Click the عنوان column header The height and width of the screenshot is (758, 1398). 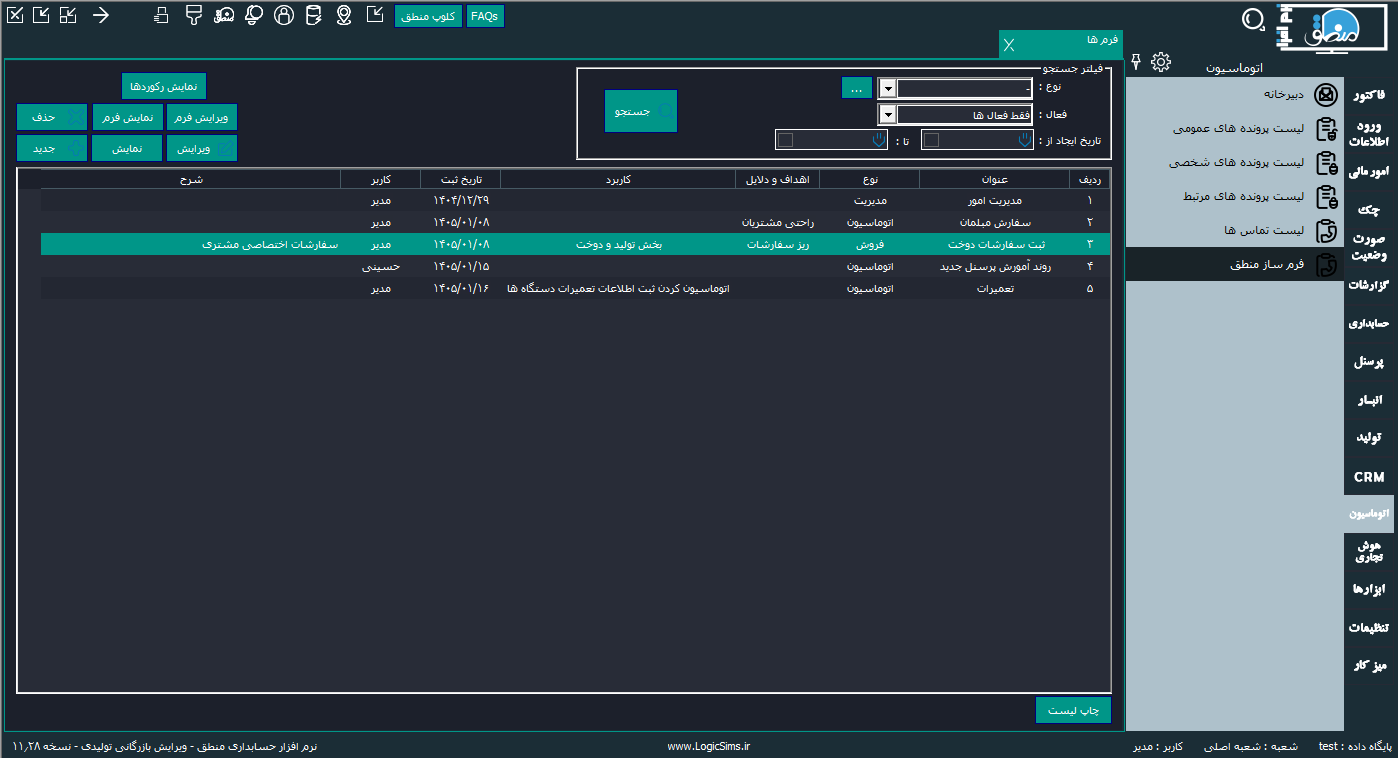tap(994, 179)
